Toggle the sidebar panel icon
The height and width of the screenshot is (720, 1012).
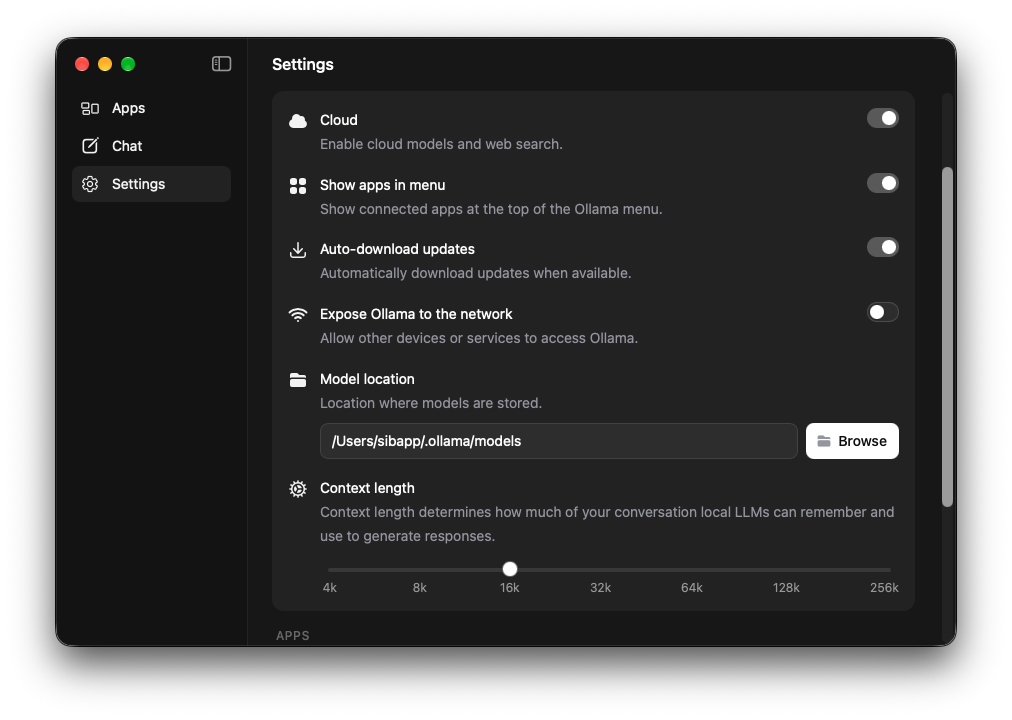click(221, 64)
